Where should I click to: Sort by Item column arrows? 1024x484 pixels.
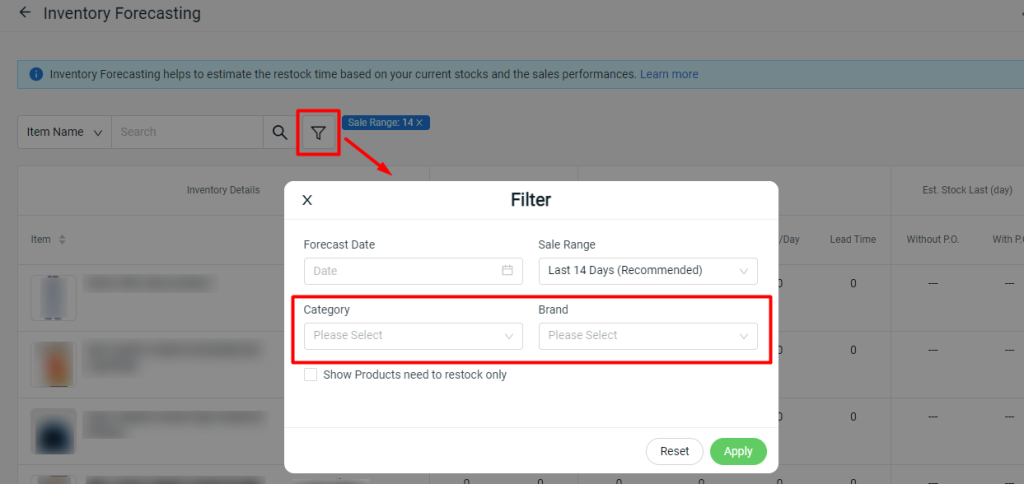coord(62,240)
